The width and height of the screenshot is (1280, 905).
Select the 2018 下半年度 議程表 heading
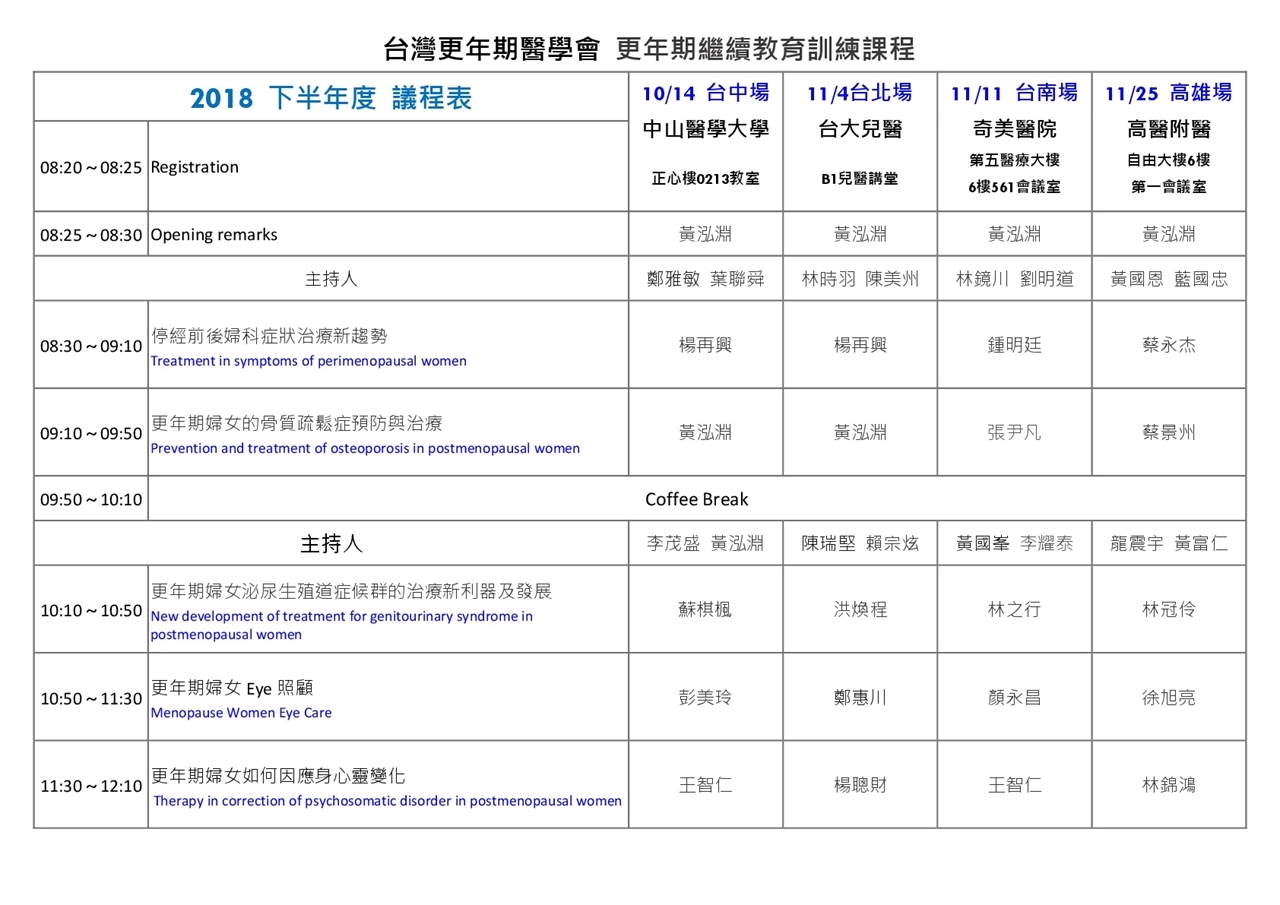(x=331, y=98)
